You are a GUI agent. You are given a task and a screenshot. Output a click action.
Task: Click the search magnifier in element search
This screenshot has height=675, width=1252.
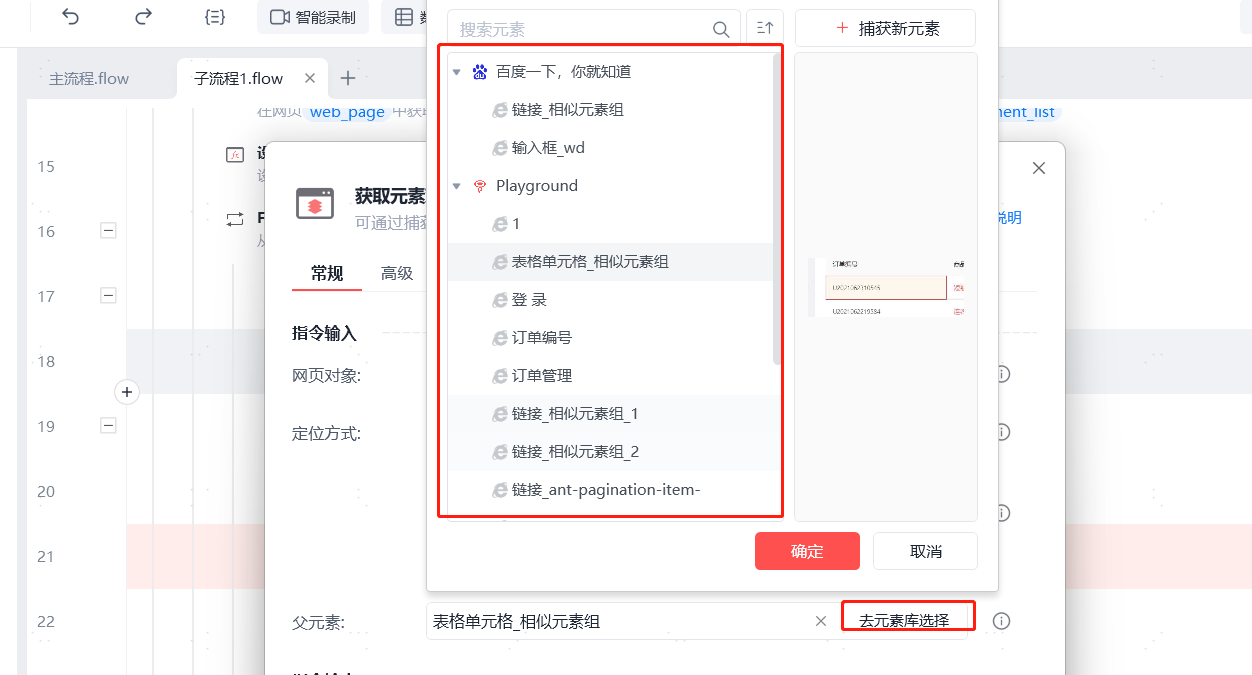point(721,29)
